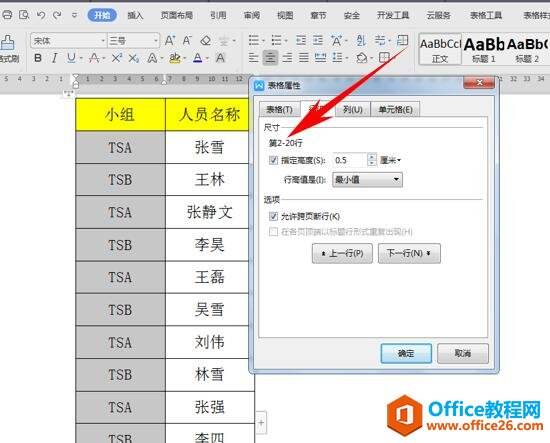
Task: Go to the previous row
Action: coord(342,253)
